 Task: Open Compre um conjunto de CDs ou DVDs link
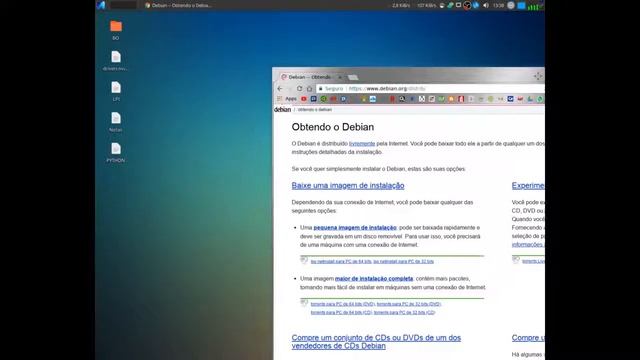click(x=376, y=342)
